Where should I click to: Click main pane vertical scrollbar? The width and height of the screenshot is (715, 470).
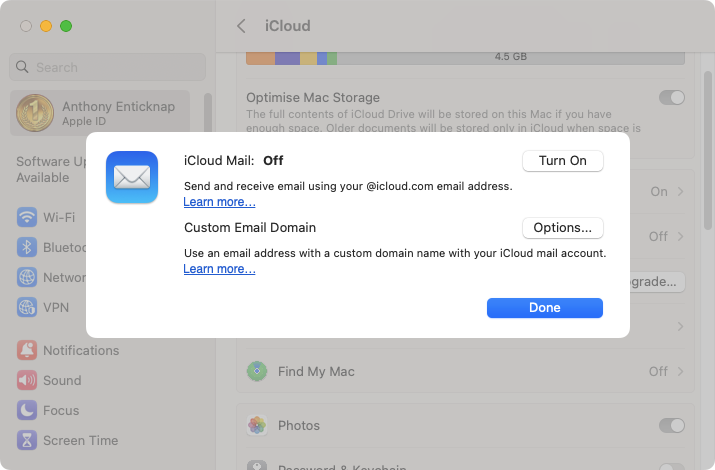point(707,150)
